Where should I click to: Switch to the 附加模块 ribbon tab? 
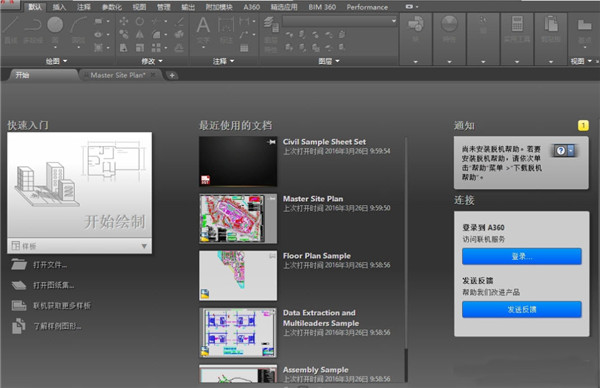point(219,7)
